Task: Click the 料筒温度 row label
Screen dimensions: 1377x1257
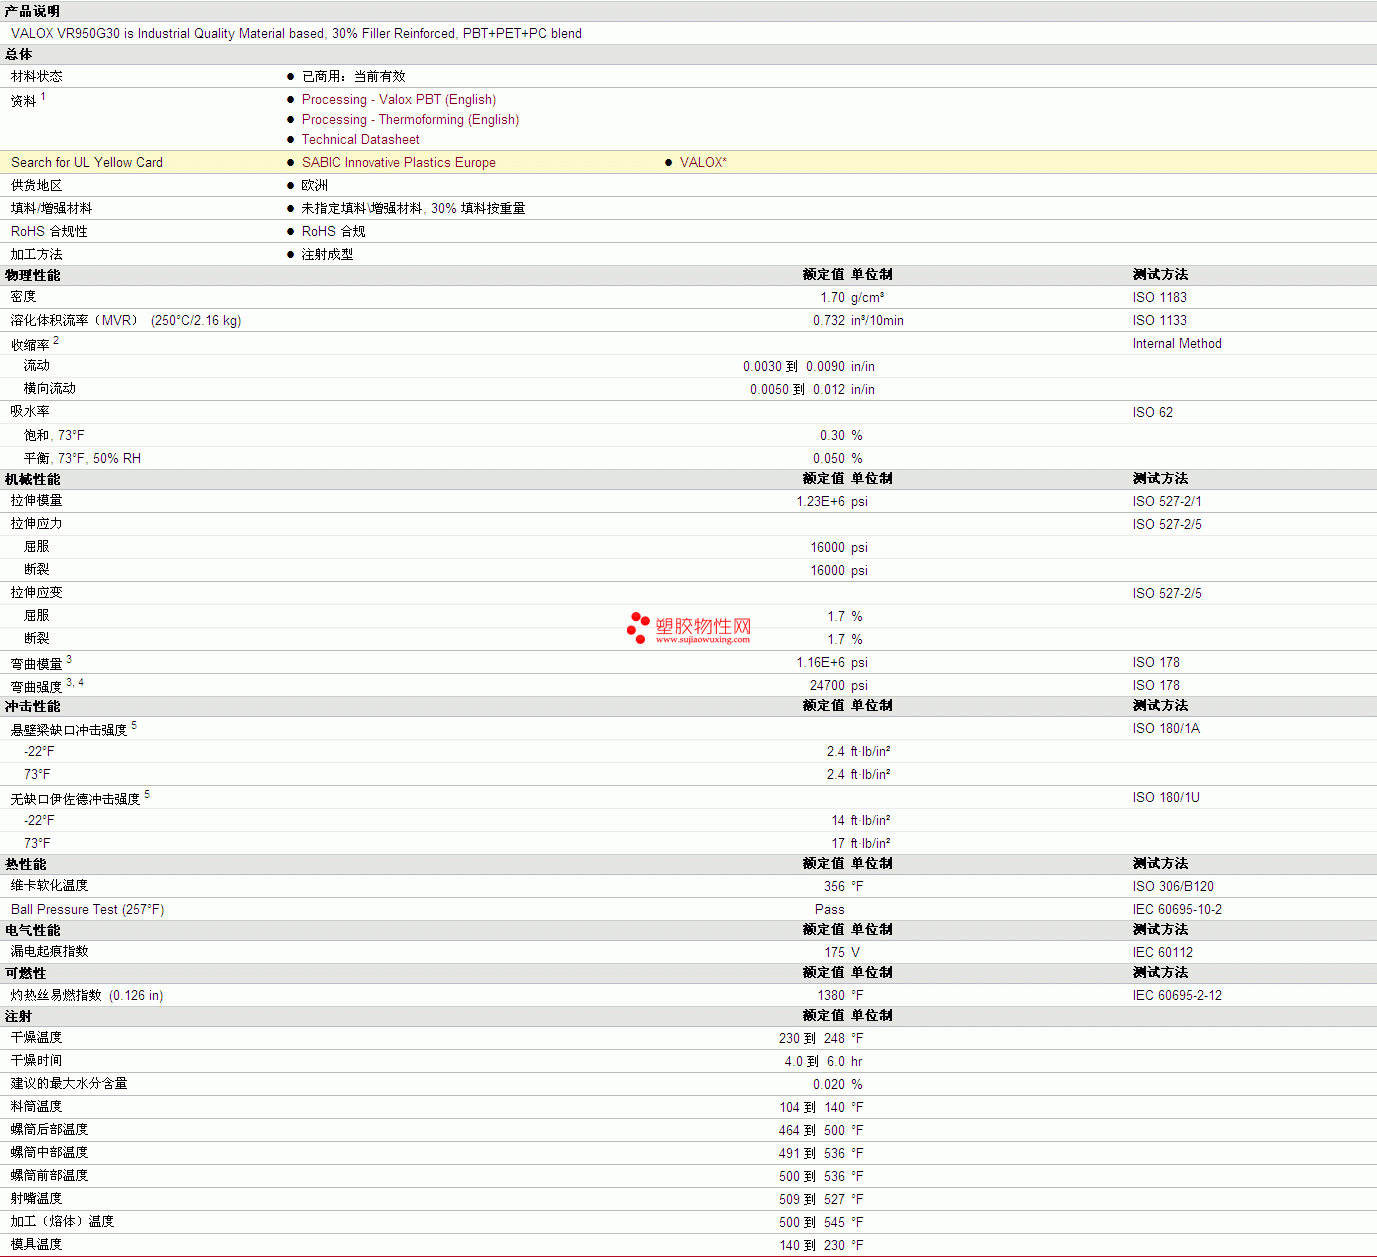Action: (37, 1107)
